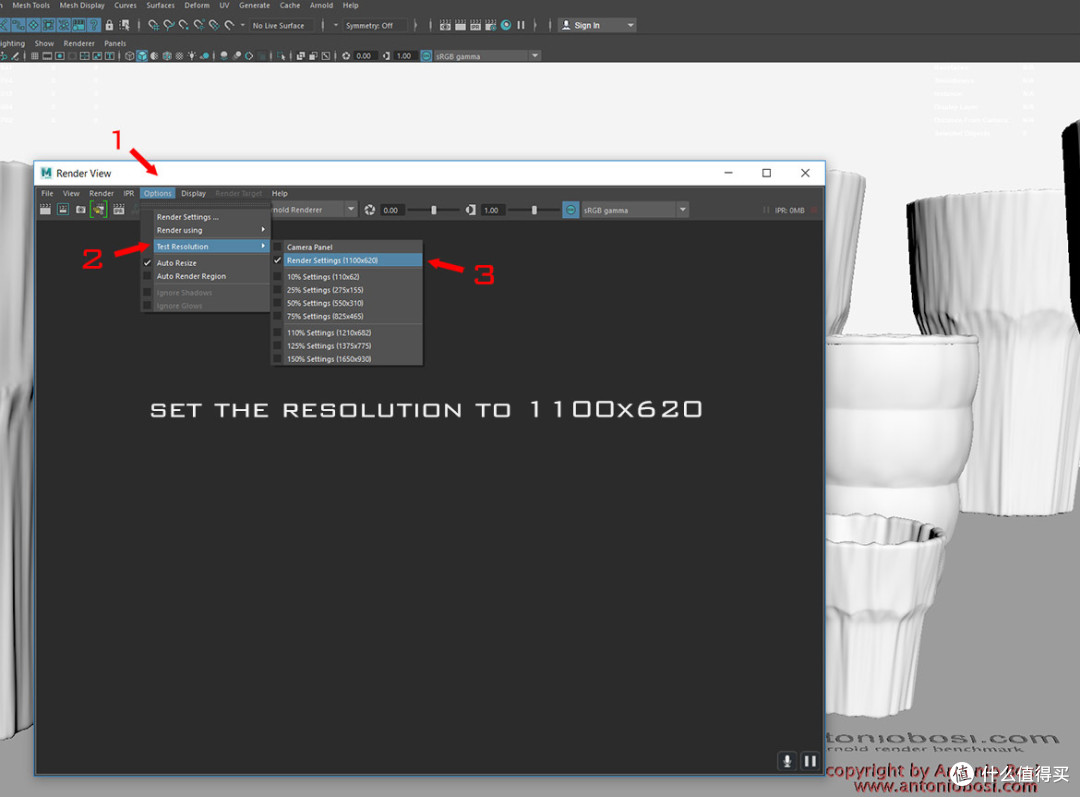Click the IPR render icon with green border
Viewport: 1080px width, 797px height.
pos(98,209)
